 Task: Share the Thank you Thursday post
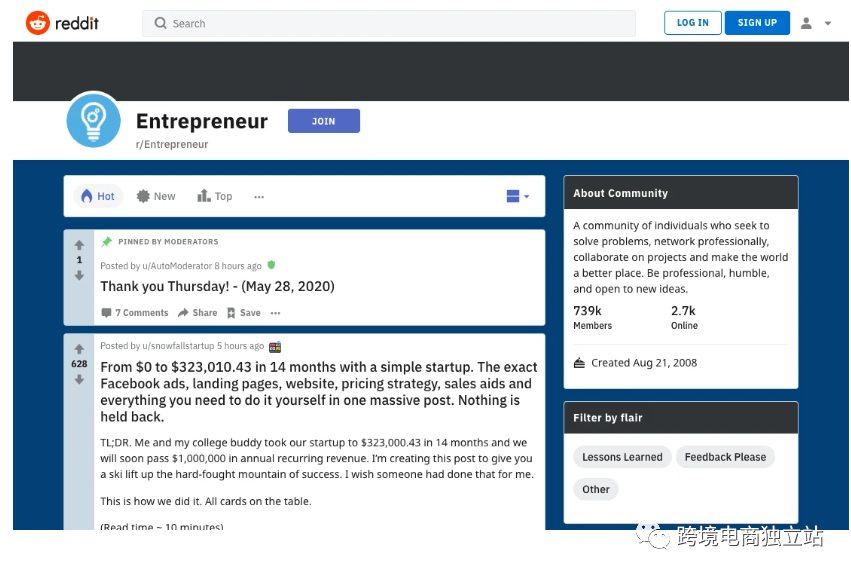coord(198,313)
